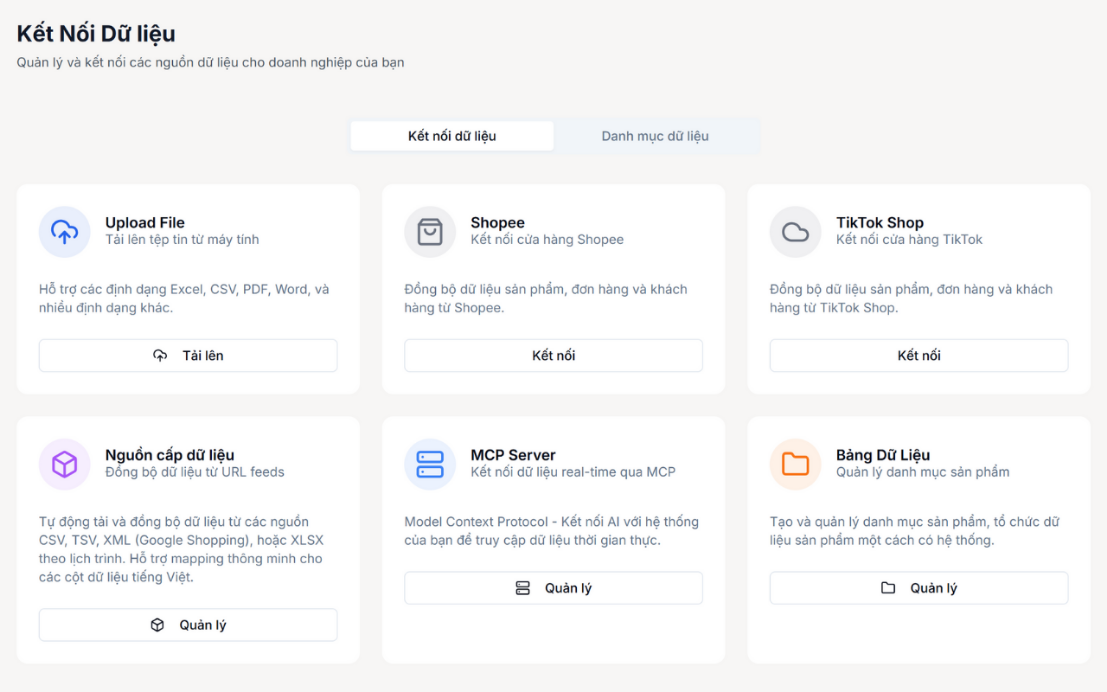
Task: Open Quản lý for MCP Server
Action: coord(553,588)
